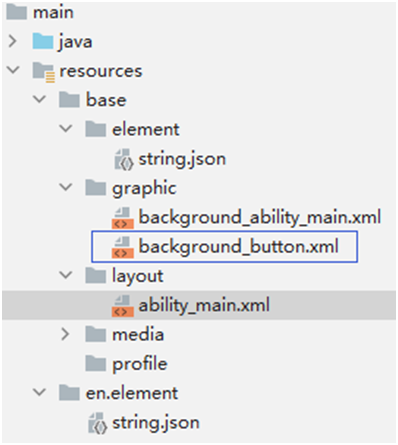Click the base folder icon

pos(69,100)
